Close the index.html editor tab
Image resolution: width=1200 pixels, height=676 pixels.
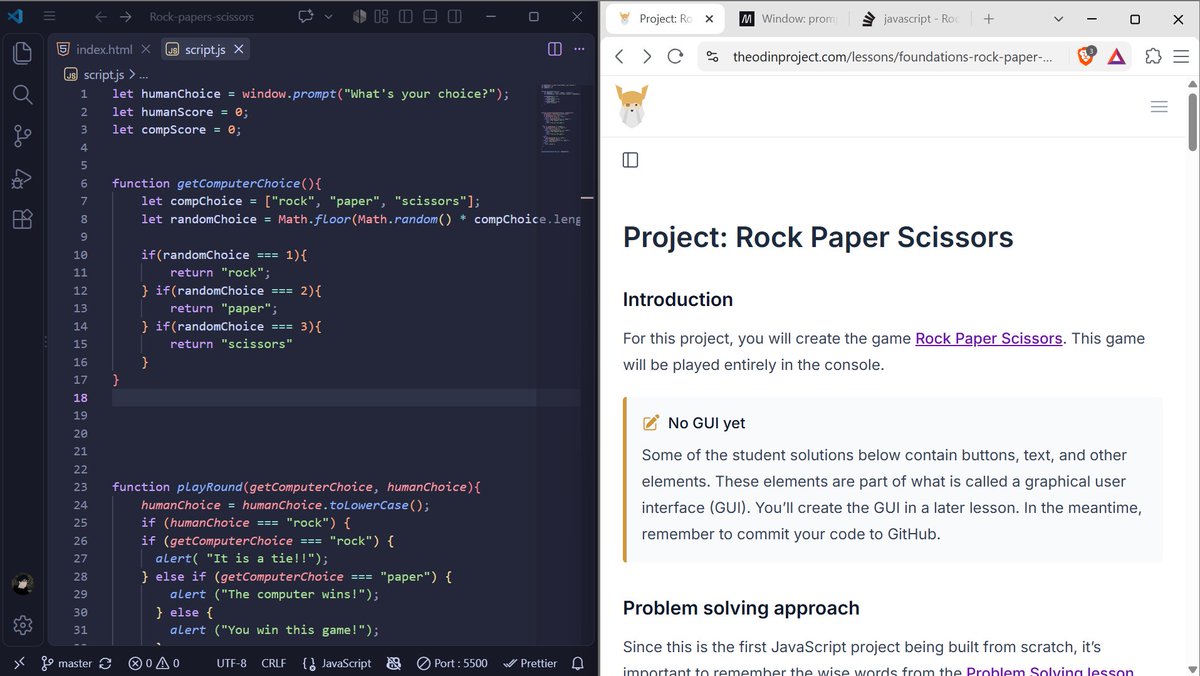pos(146,49)
